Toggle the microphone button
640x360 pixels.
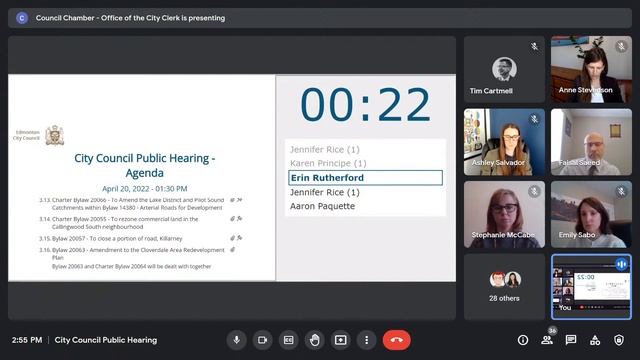[x=236, y=340]
